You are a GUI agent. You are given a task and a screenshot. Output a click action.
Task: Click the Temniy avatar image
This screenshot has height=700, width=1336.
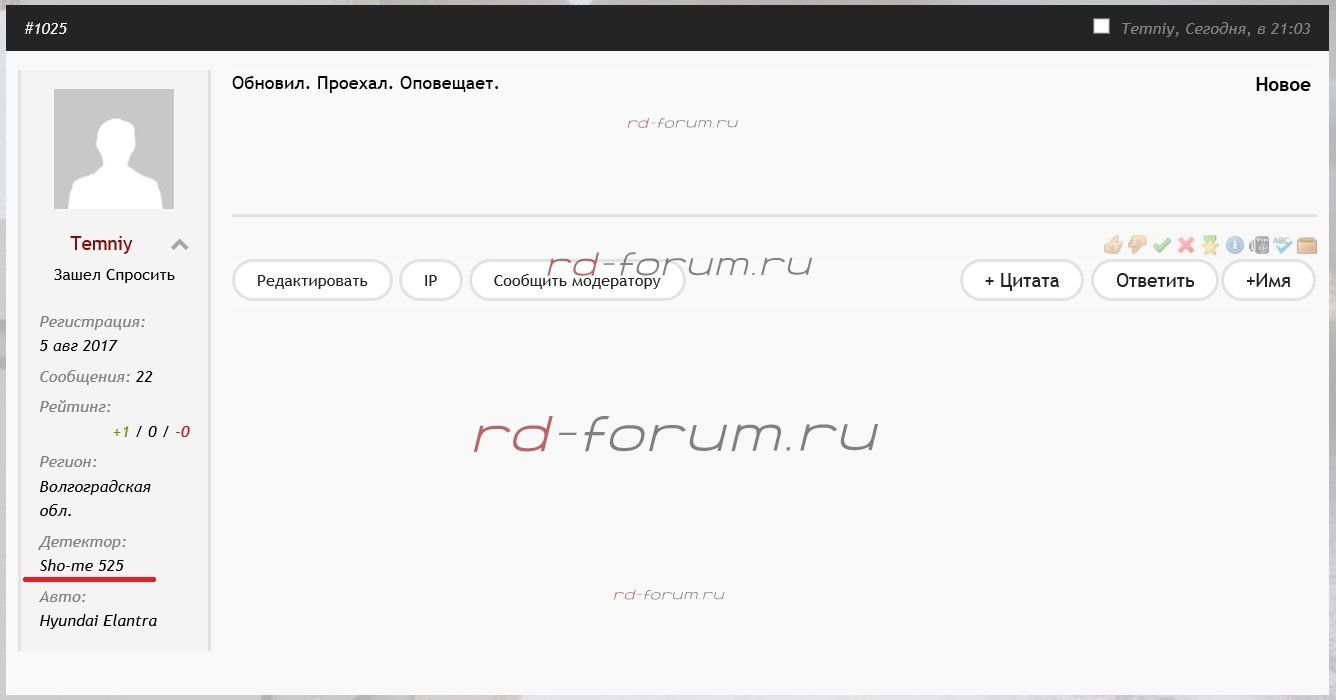click(x=114, y=149)
